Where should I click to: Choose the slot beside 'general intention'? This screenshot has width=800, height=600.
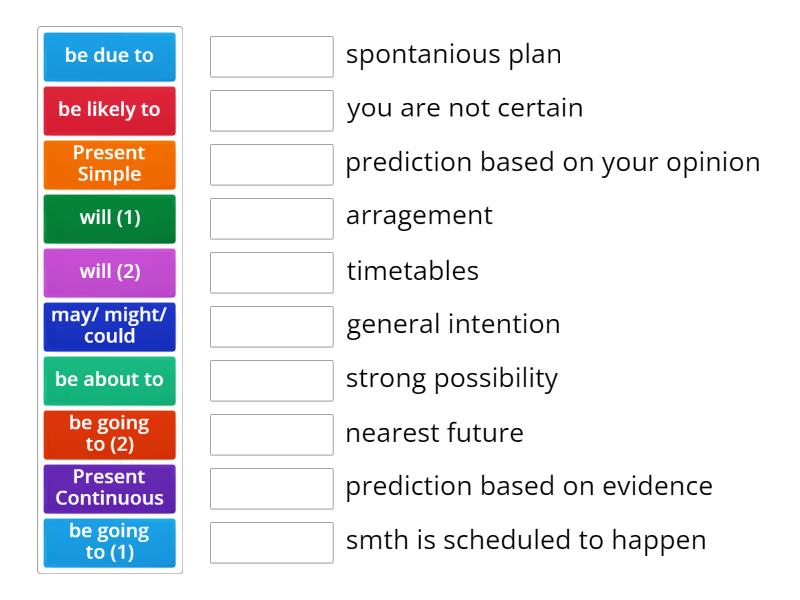[271, 326]
